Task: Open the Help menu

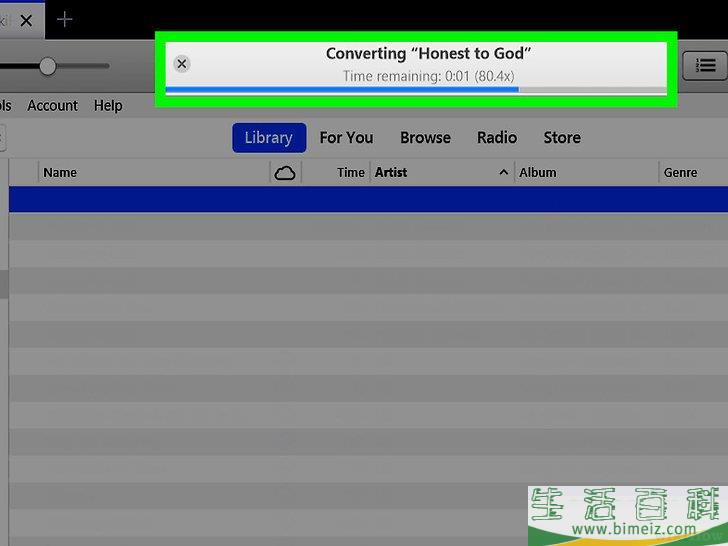Action: (x=108, y=106)
